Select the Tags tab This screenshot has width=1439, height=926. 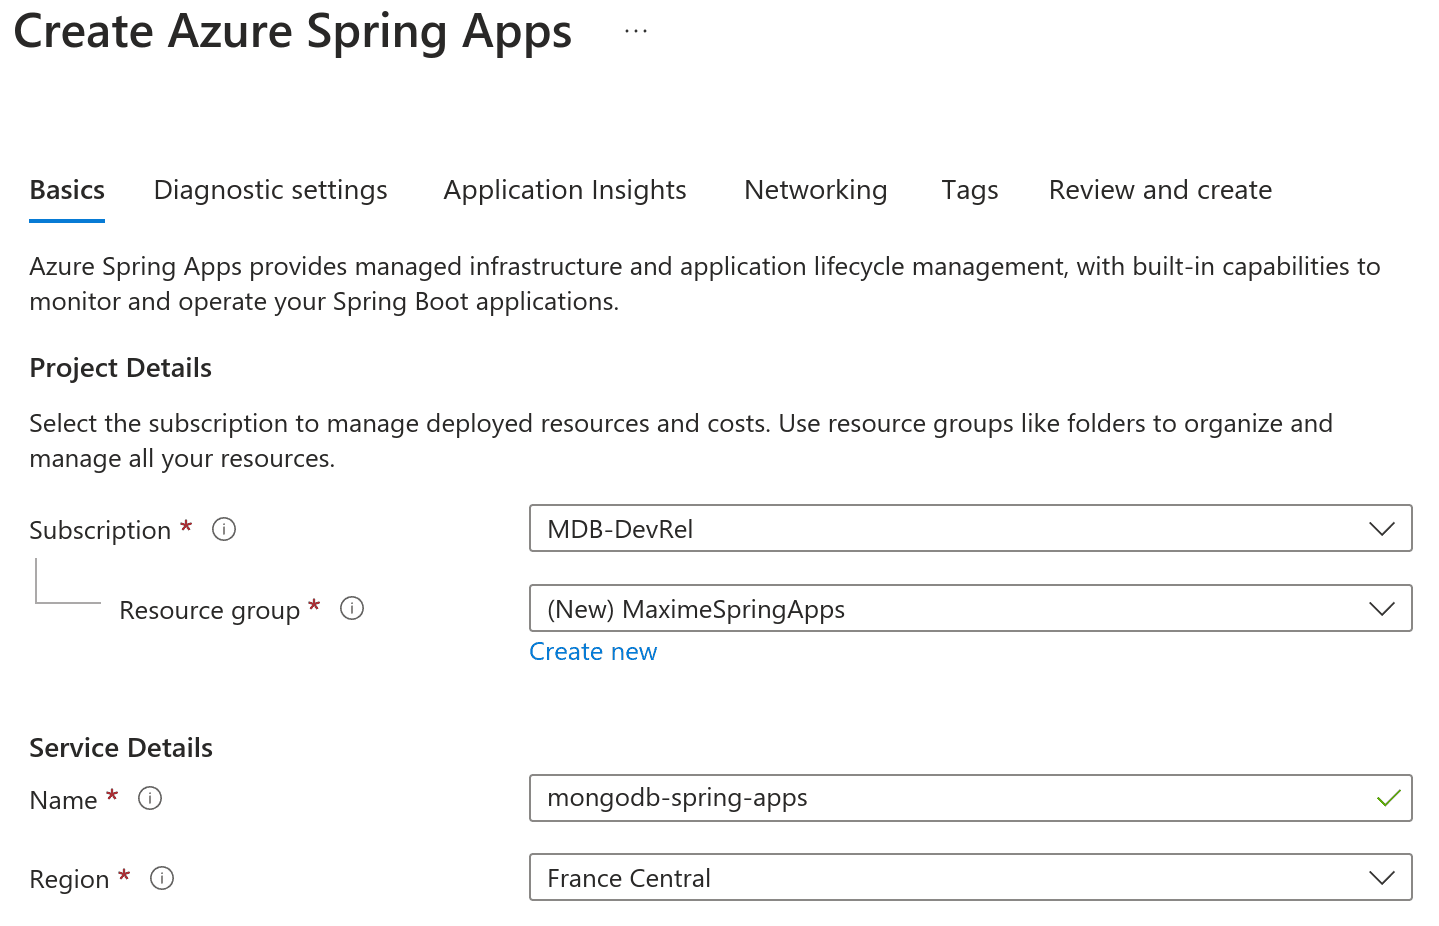point(969,190)
